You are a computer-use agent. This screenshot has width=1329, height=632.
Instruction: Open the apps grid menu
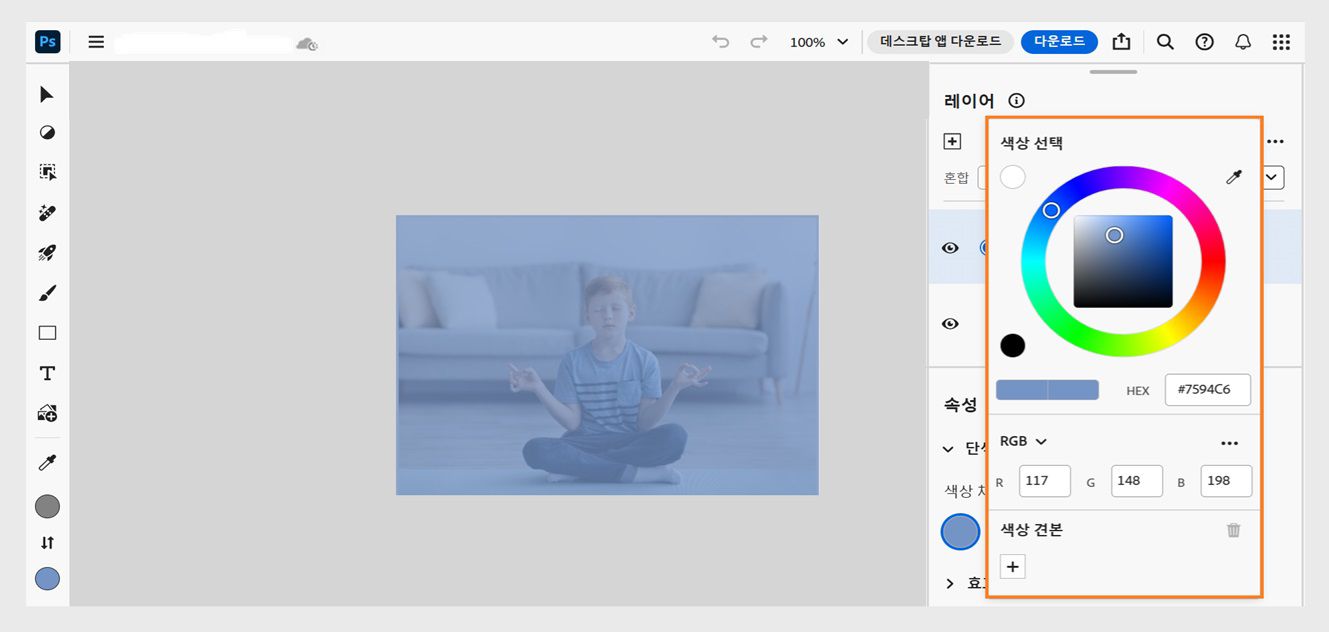(1281, 42)
